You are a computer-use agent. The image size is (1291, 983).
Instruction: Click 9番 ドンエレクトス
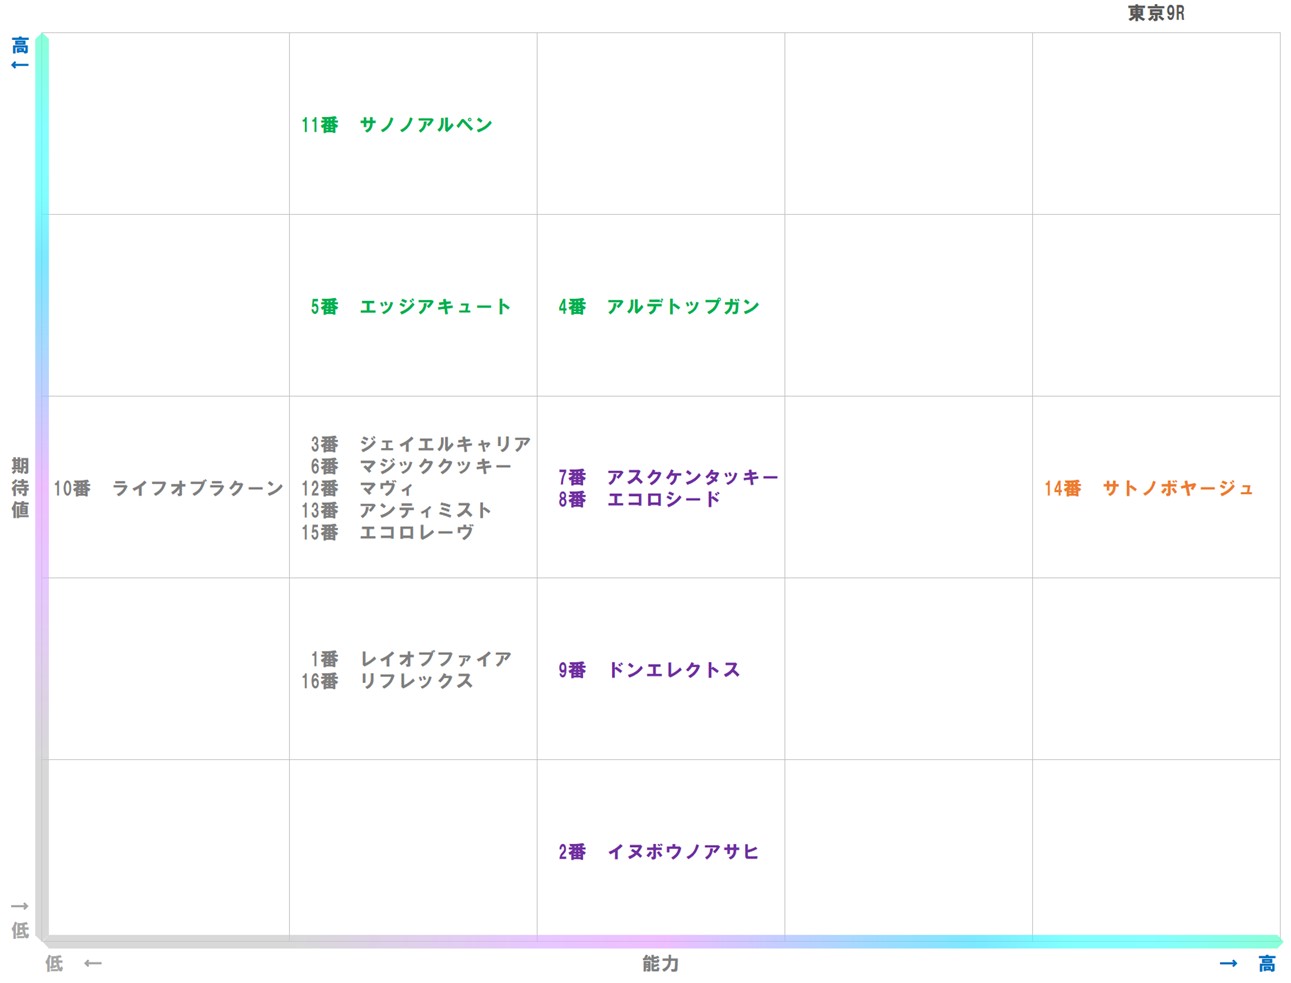pos(648,670)
